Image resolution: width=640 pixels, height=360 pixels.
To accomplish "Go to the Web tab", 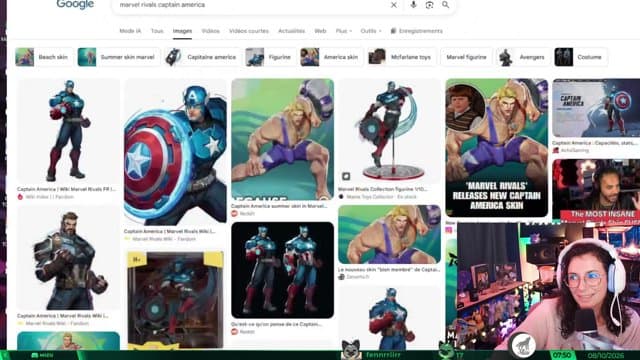I will 320,31.
